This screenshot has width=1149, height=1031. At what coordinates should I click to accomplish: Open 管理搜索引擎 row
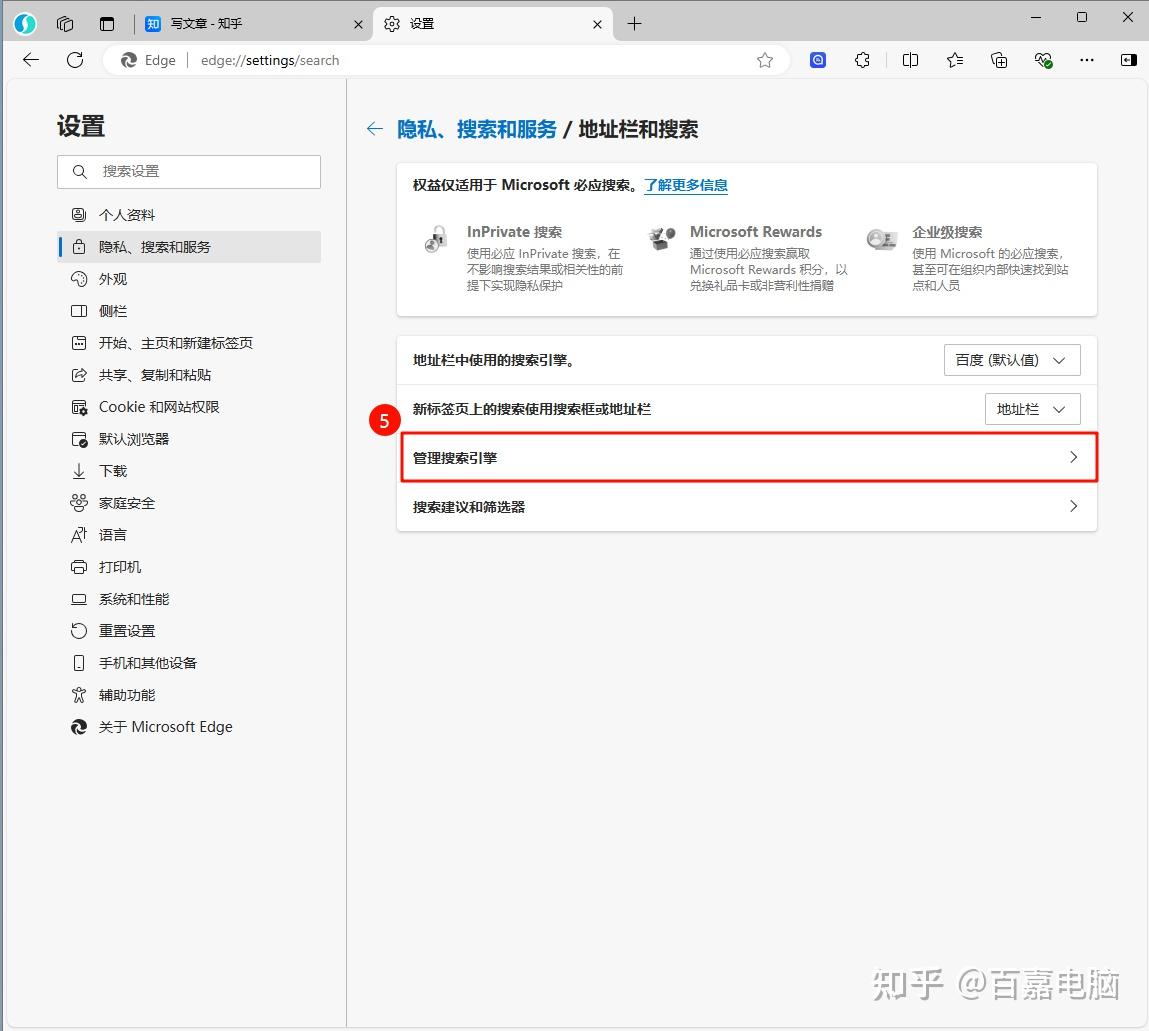coord(748,457)
